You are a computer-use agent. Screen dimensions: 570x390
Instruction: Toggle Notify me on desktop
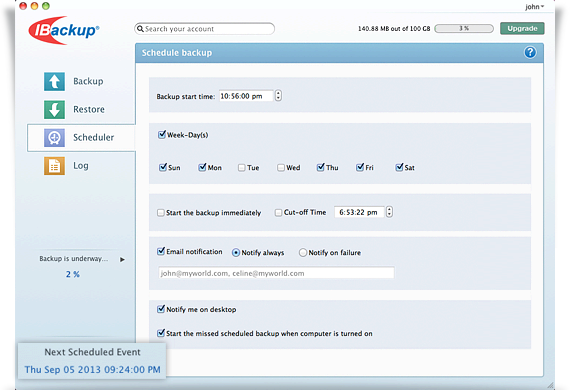point(161,309)
